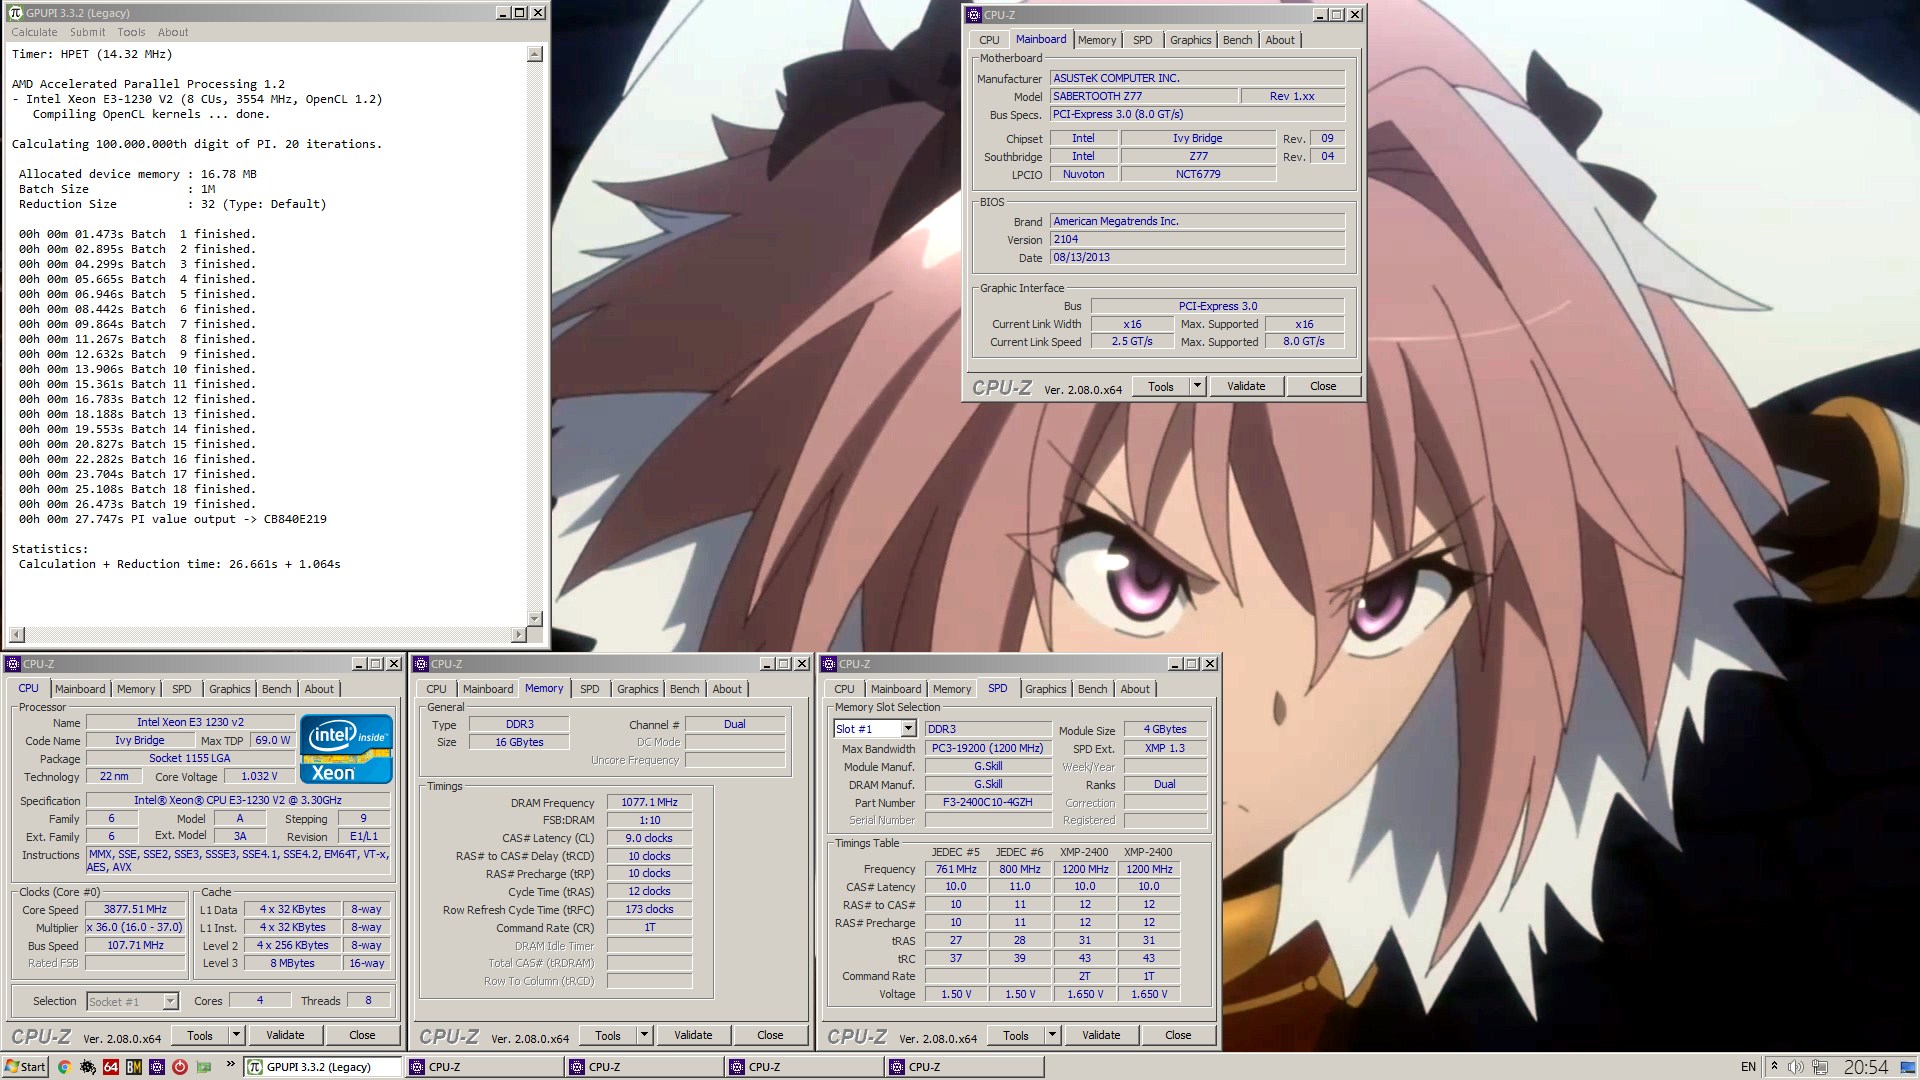This screenshot has height=1080, width=1920.
Task: Click the volume speaker tray icon
Action: 1796,1067
